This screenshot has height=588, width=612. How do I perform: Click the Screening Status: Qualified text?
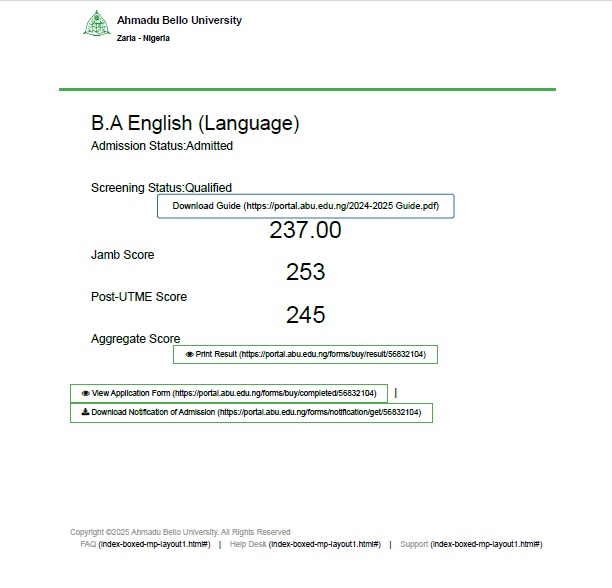coord(161,188)
